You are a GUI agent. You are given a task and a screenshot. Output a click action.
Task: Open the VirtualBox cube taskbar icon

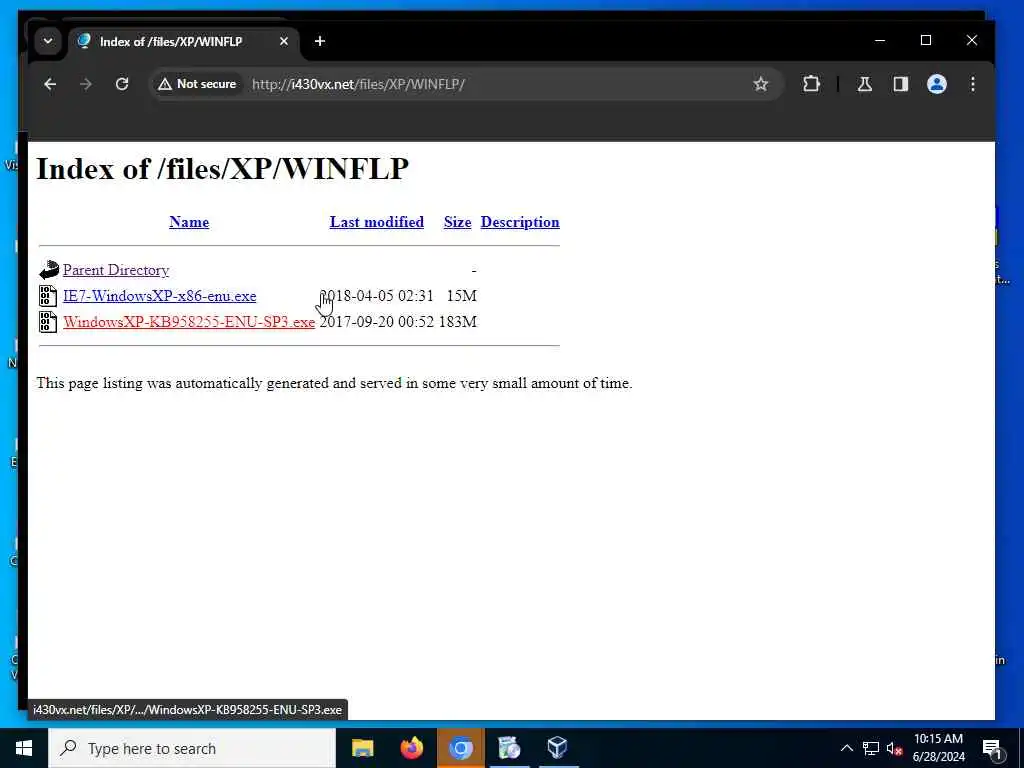click(x=557, y=748)
